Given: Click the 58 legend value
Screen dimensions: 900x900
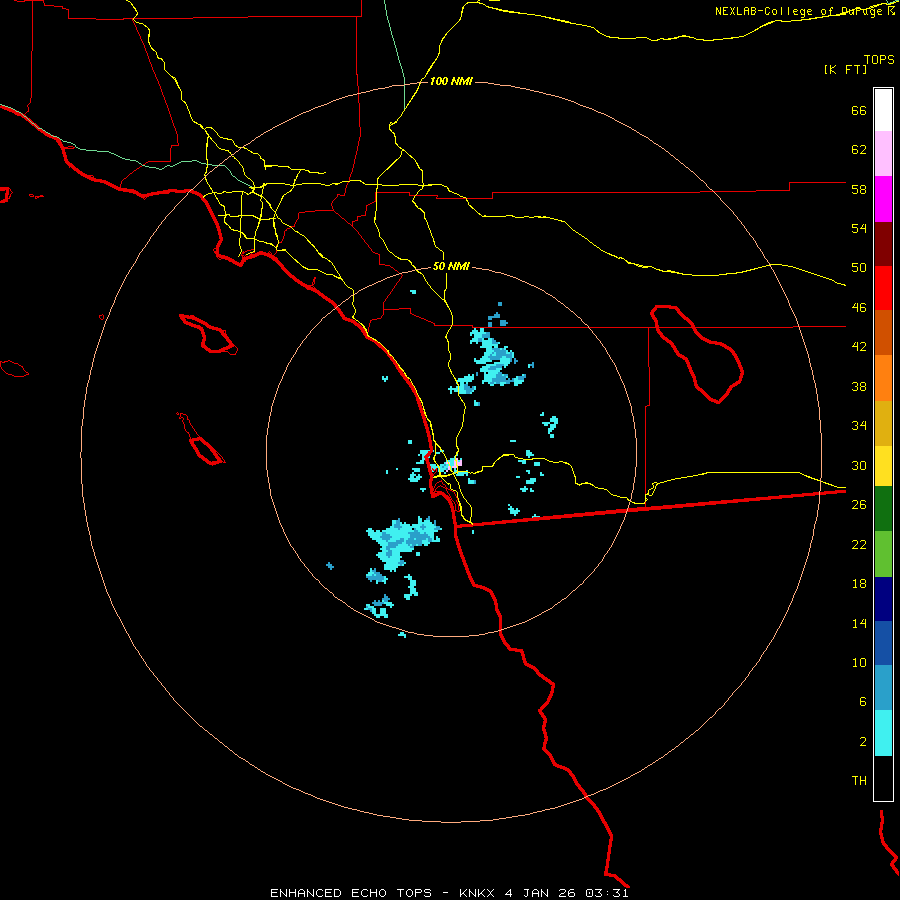Looking at the screenshot, I should coord(859,189).
